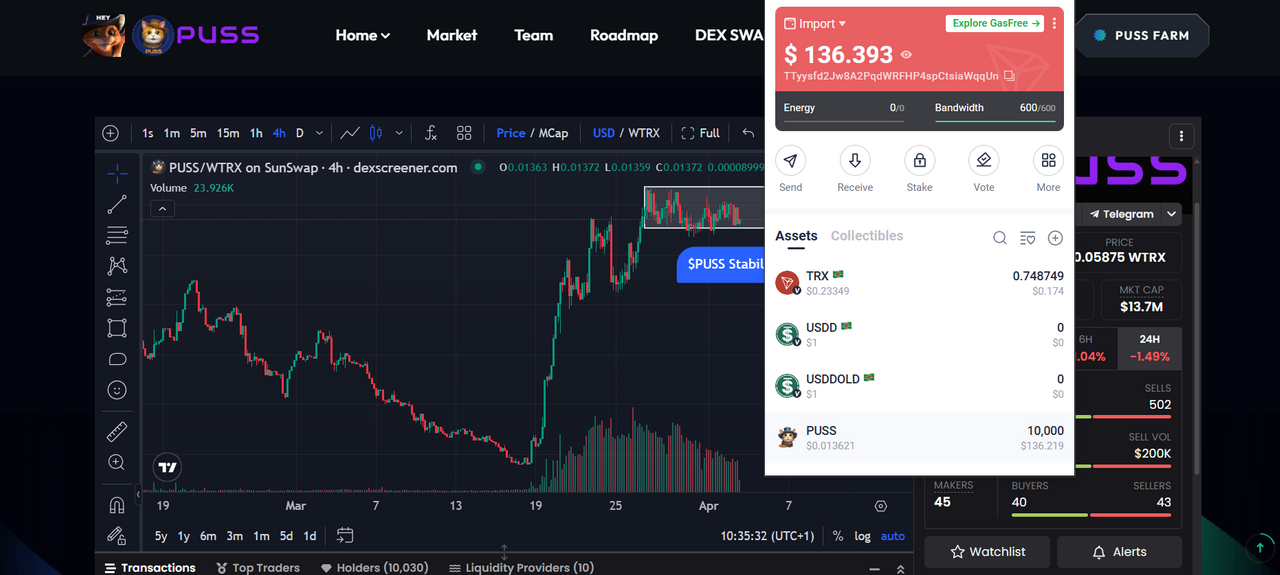Copy the wallet address
The height and width of the screenshot is (575, 1280).
point(1009,76)
